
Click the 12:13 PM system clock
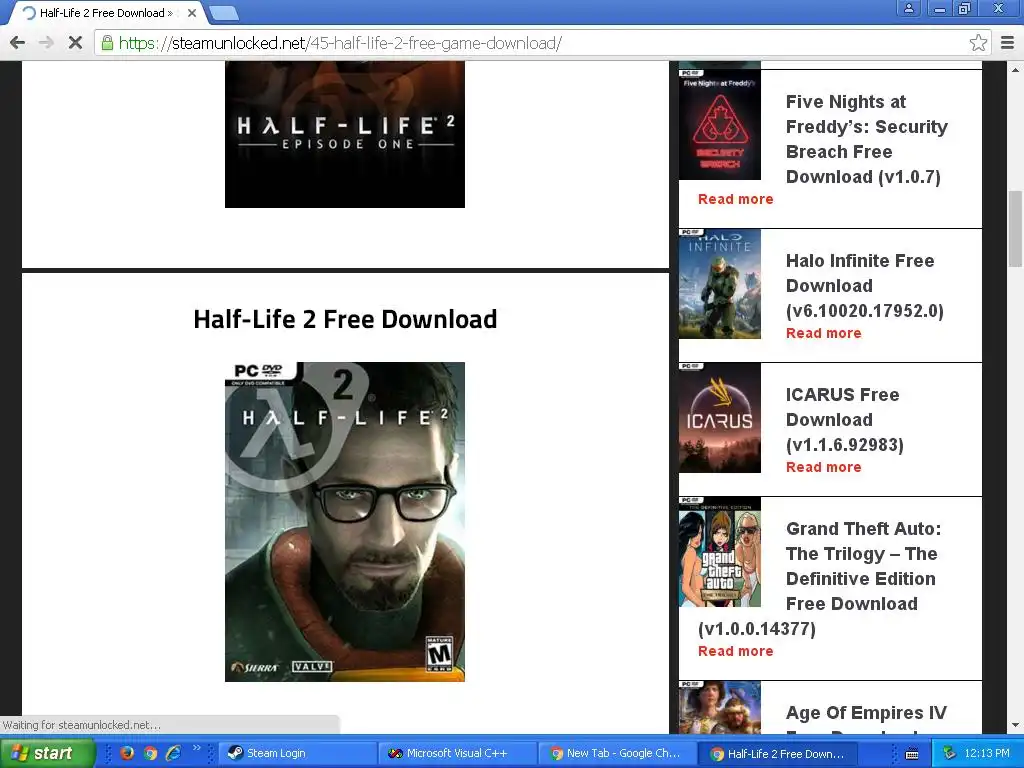click(x=987, y=754)
